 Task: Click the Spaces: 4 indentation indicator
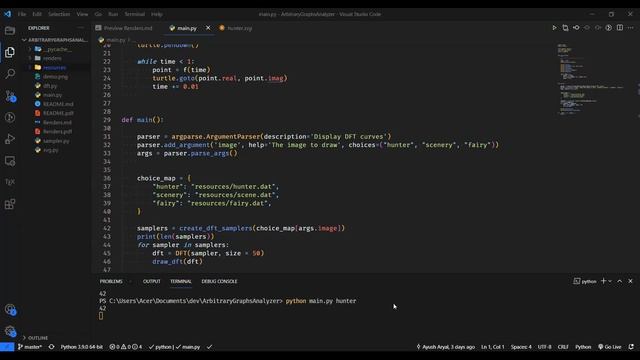(521, 347)
